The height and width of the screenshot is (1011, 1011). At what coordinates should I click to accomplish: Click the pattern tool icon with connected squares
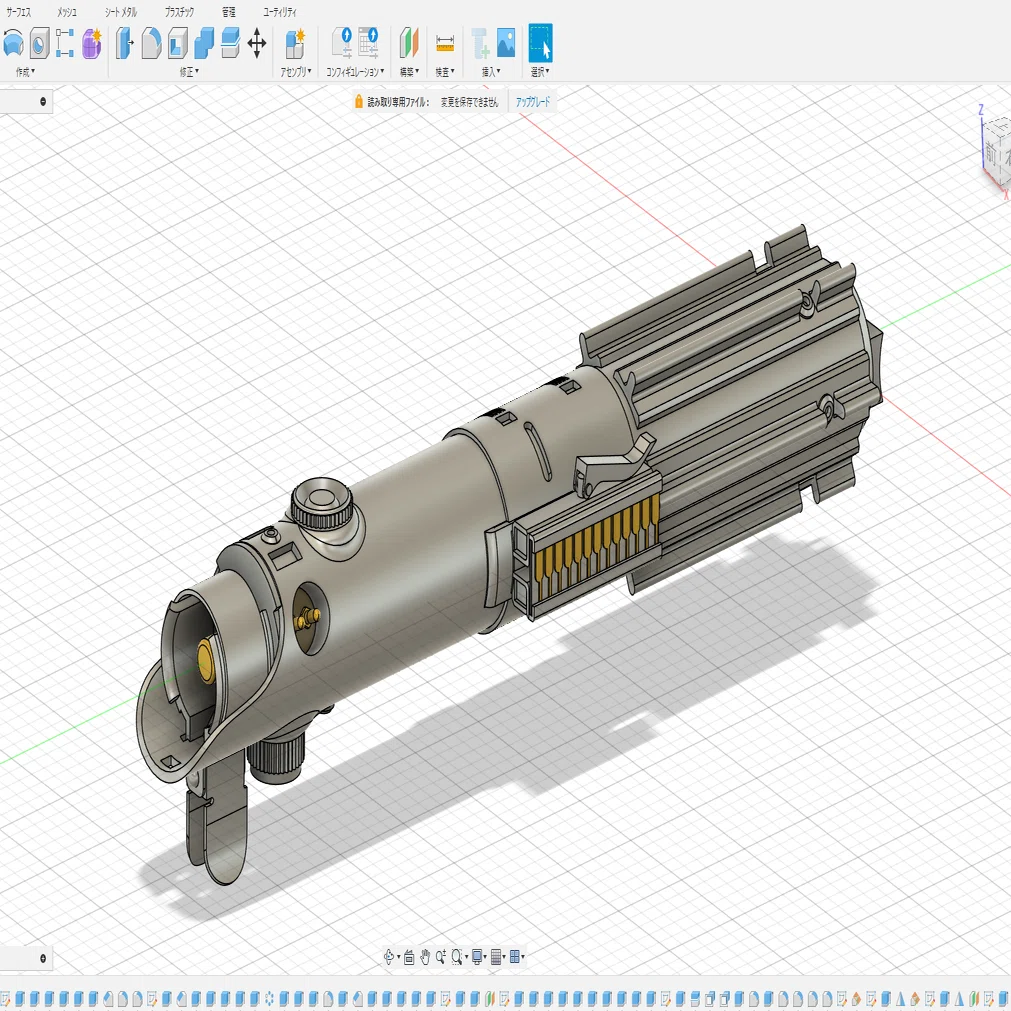tap(64, 43)
